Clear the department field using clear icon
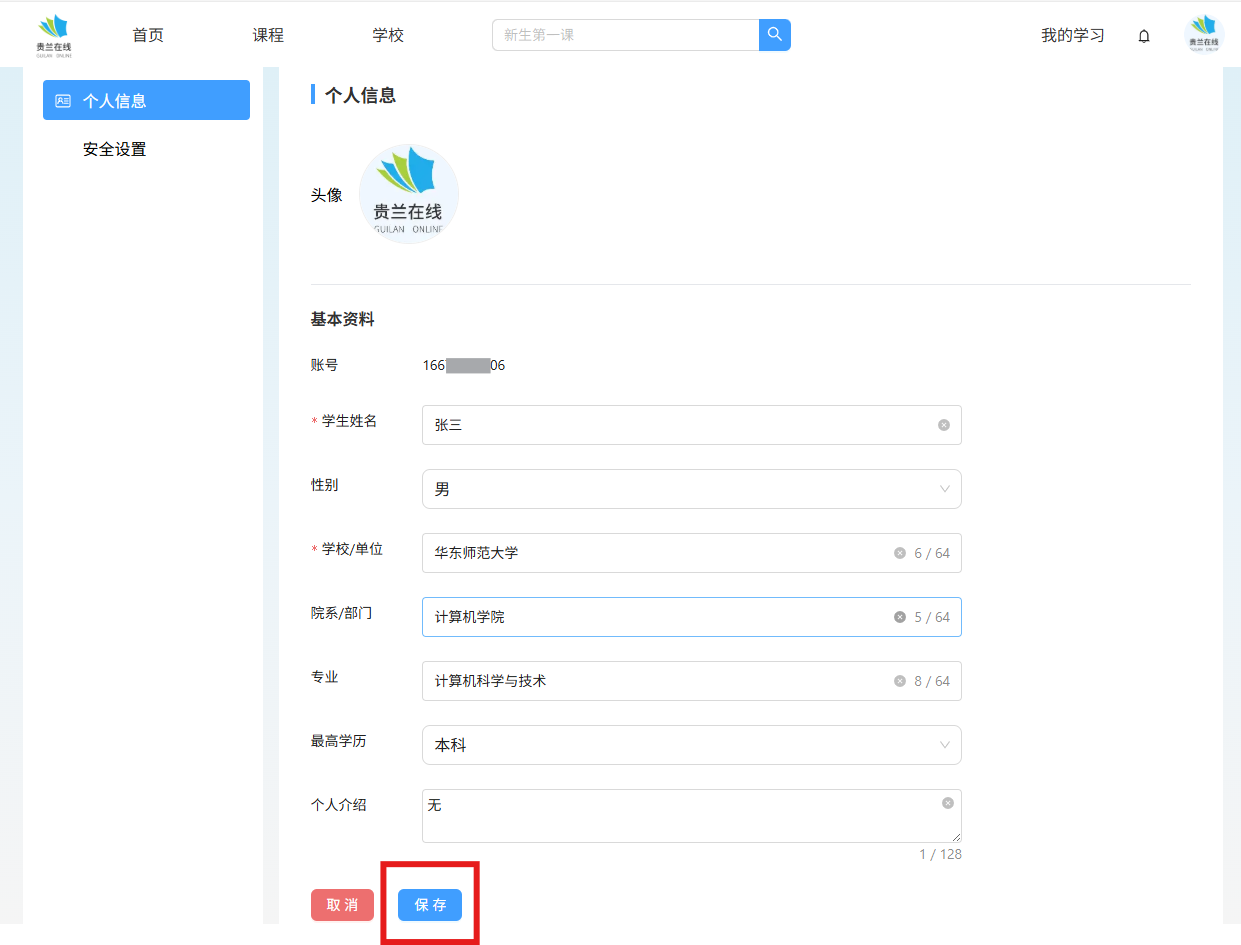This screenshot has width=1241, height=945. [x=900, y=617]
